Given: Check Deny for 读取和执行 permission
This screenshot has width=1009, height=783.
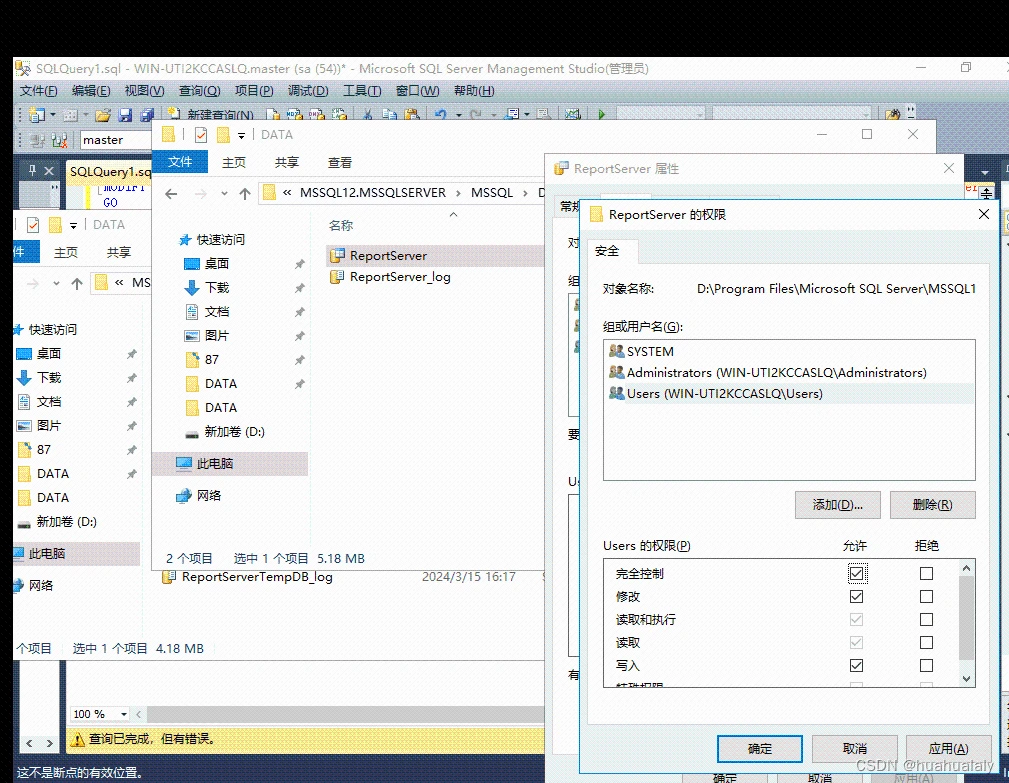Looking at the screenshot, I should 927,620.
